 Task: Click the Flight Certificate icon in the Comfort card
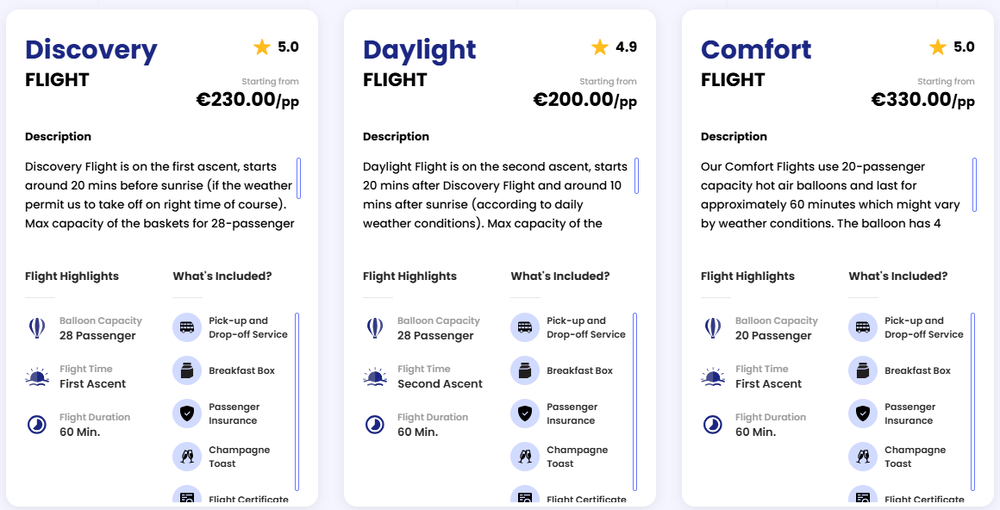point(863,497)
